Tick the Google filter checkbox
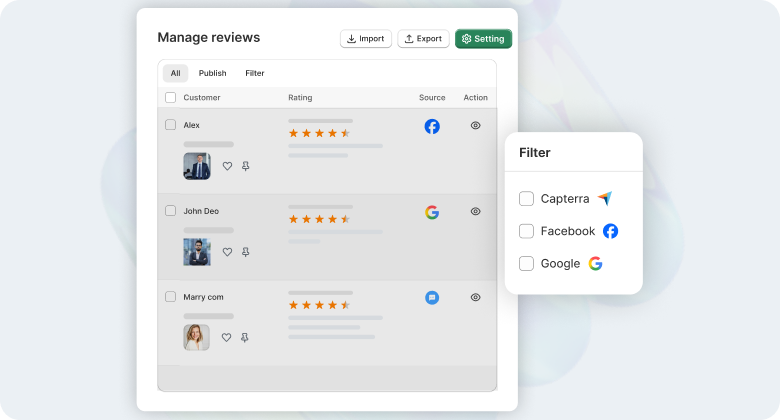Image resolution: width=780 pixels, height=420 pixels. pos(526,264)
